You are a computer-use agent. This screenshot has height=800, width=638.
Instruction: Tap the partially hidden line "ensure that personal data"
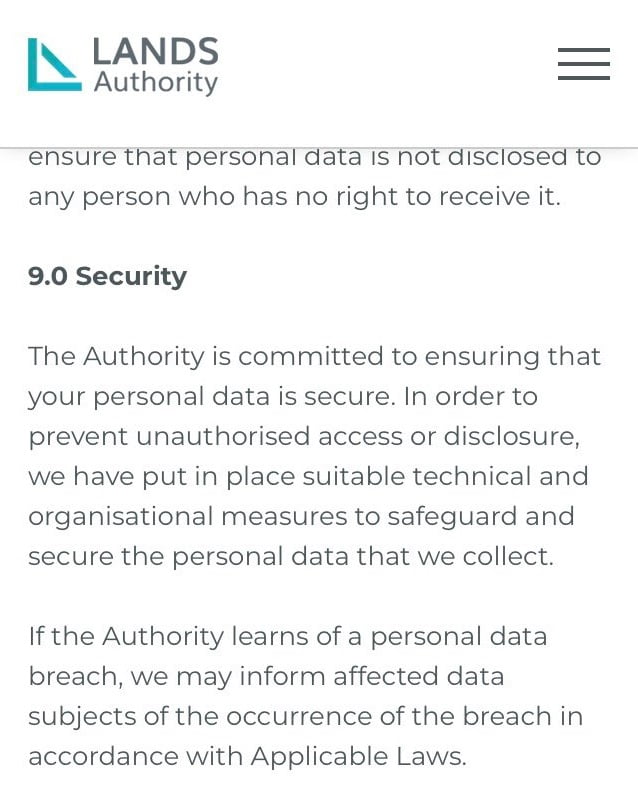[314, 158]
